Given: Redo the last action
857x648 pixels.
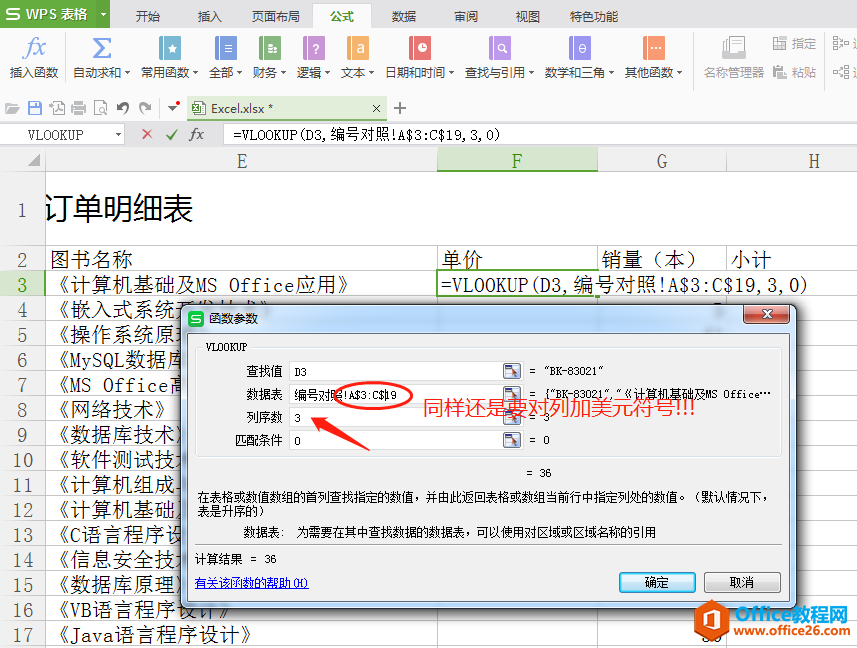Looking at the screenshot, I should [145, 108].
